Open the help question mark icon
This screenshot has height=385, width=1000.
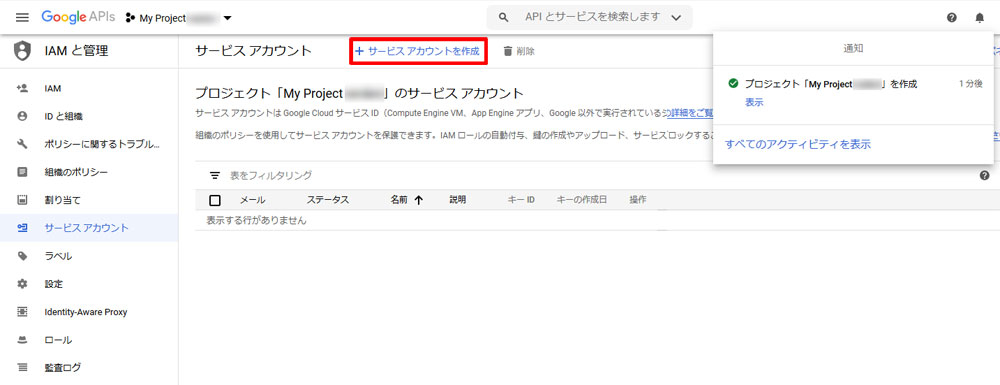(x=952, y=18)
